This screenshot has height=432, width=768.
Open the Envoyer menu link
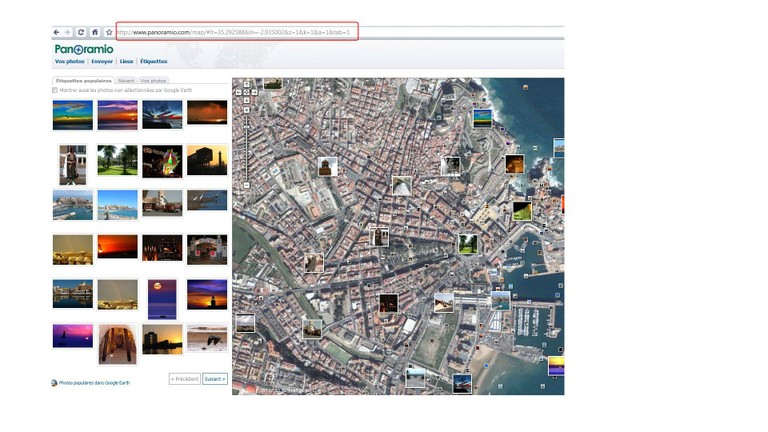click(x=102, y=61)
